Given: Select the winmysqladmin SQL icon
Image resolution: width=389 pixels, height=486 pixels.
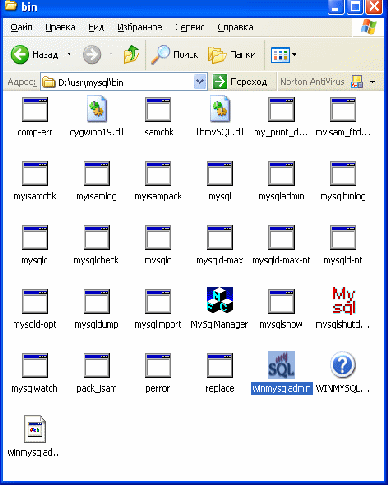Looking at the screenshot, I should 281,365.
